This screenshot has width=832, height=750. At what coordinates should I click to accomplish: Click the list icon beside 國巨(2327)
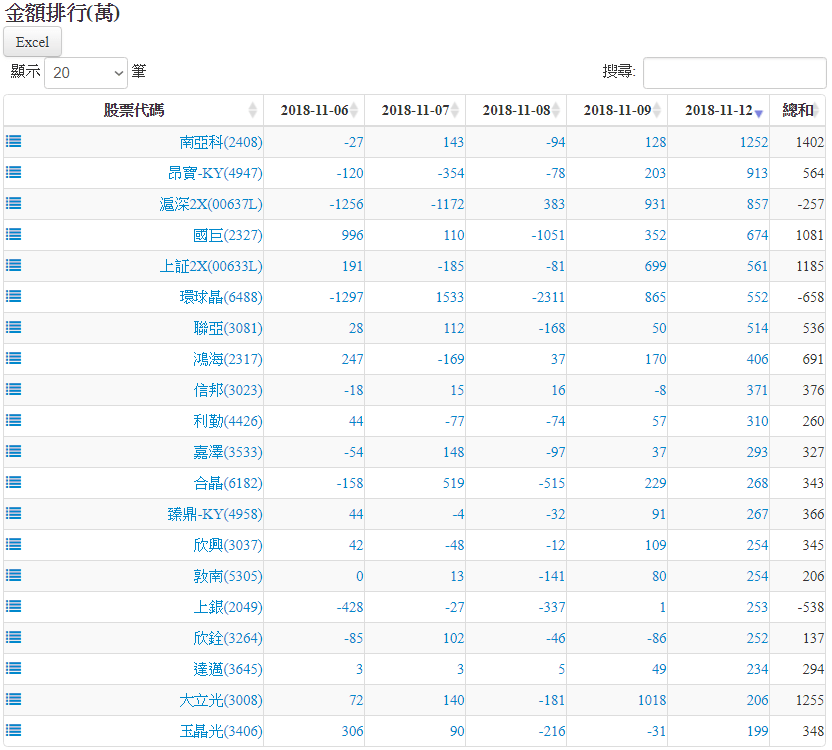[x=14, y=234]
